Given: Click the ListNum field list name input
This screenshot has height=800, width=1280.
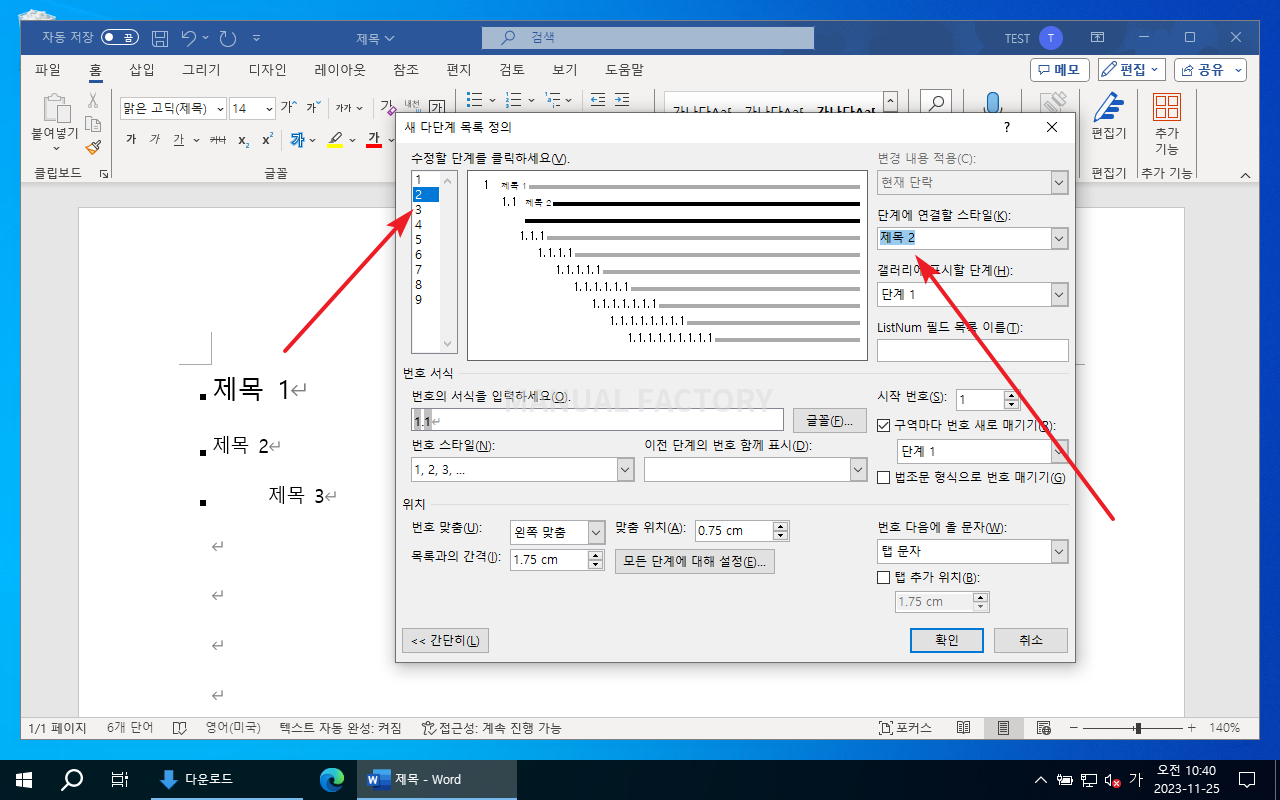Looking at the screenshot, I should pos(973,350).
